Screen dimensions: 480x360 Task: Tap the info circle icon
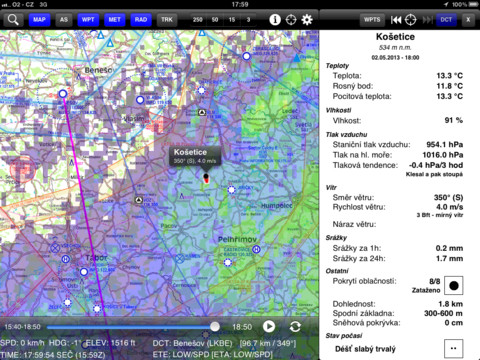tap(275, 20)
